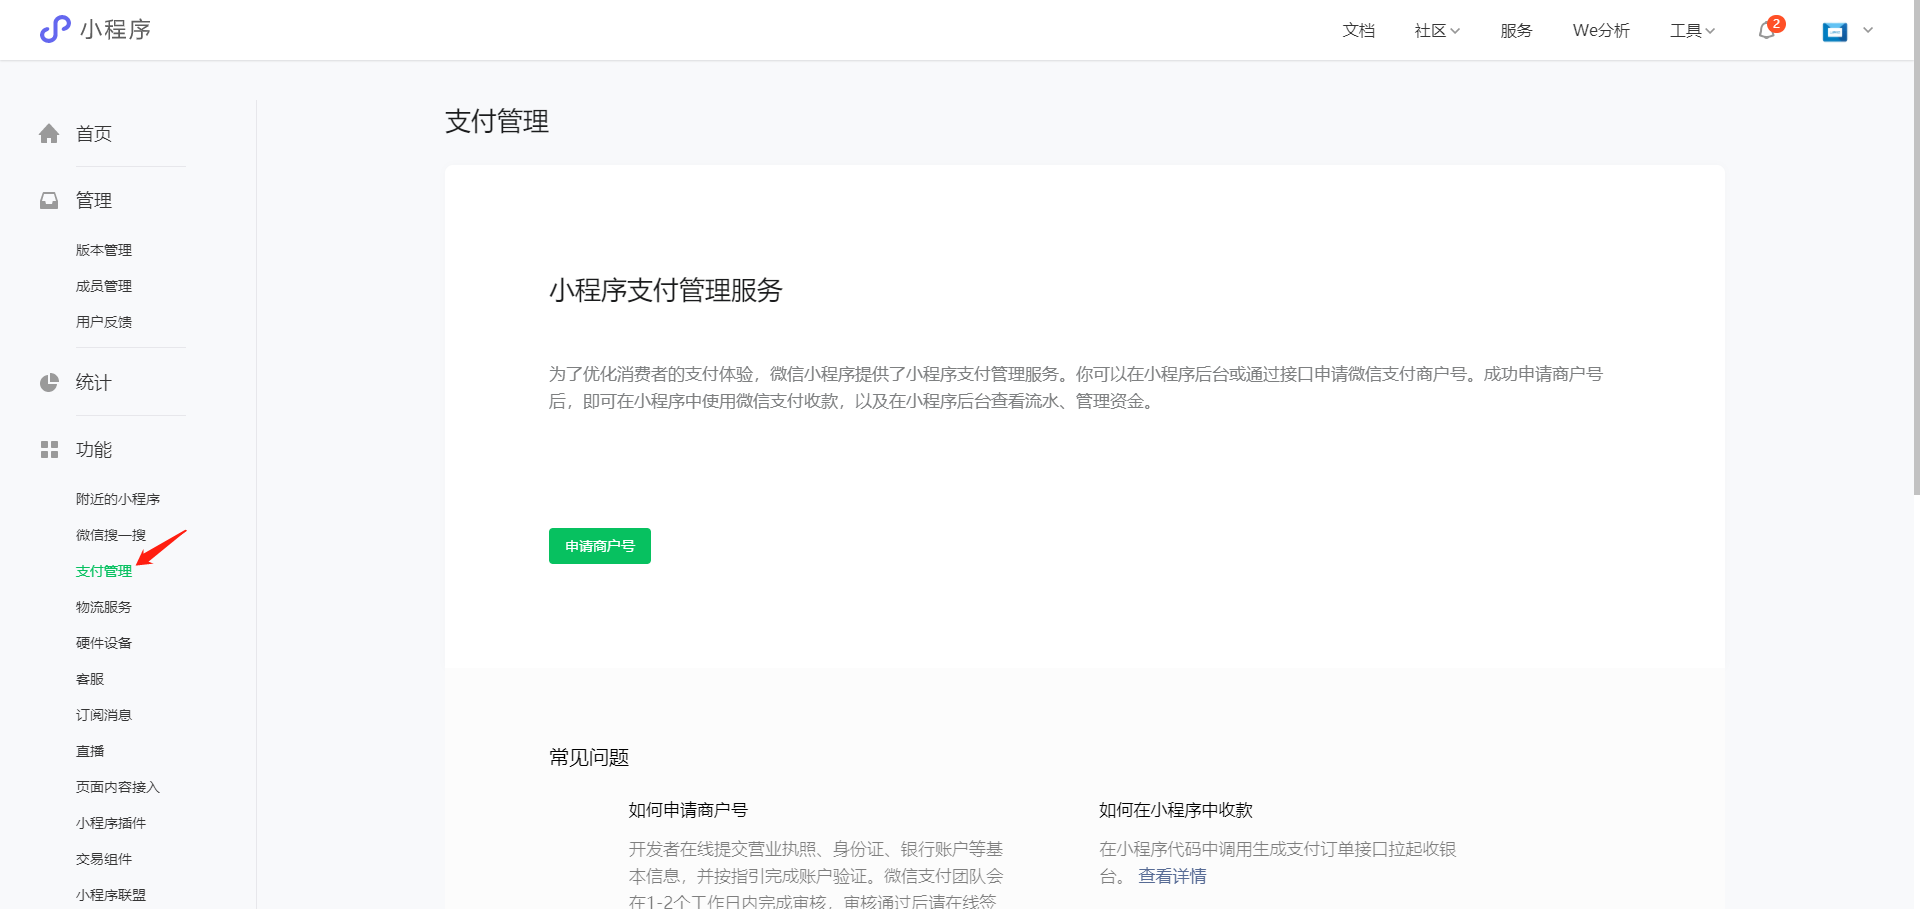The image size is (1920, 909).
Task: Open 交易组件 in the sidebar
Action: [x=104, y=859]
